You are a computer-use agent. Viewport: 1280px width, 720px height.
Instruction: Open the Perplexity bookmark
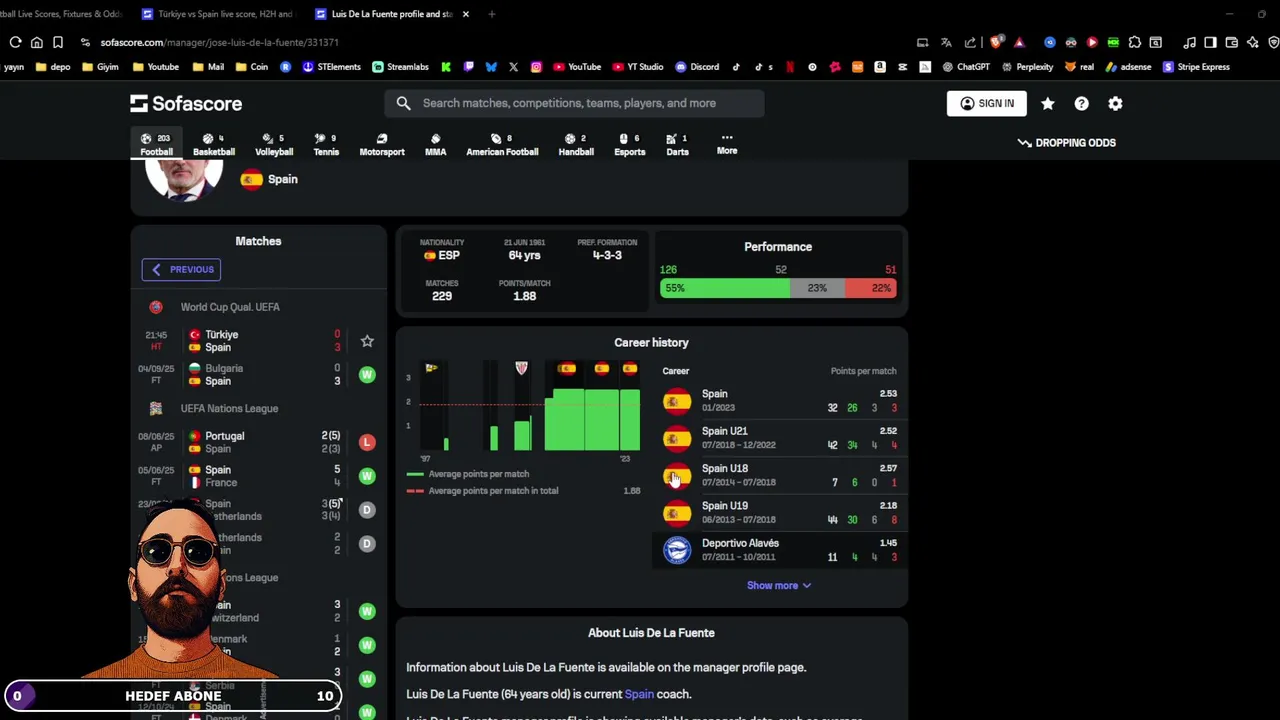(1027, 67)
